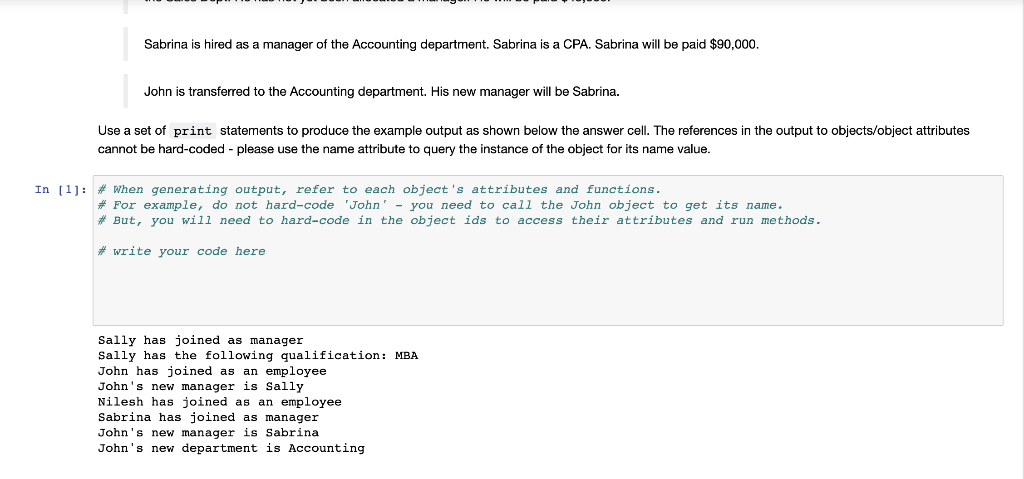The image size is (1024, 479).
Task: Click the '# For example, do not hard-code' comment
Action: click(x=440, y=205)
